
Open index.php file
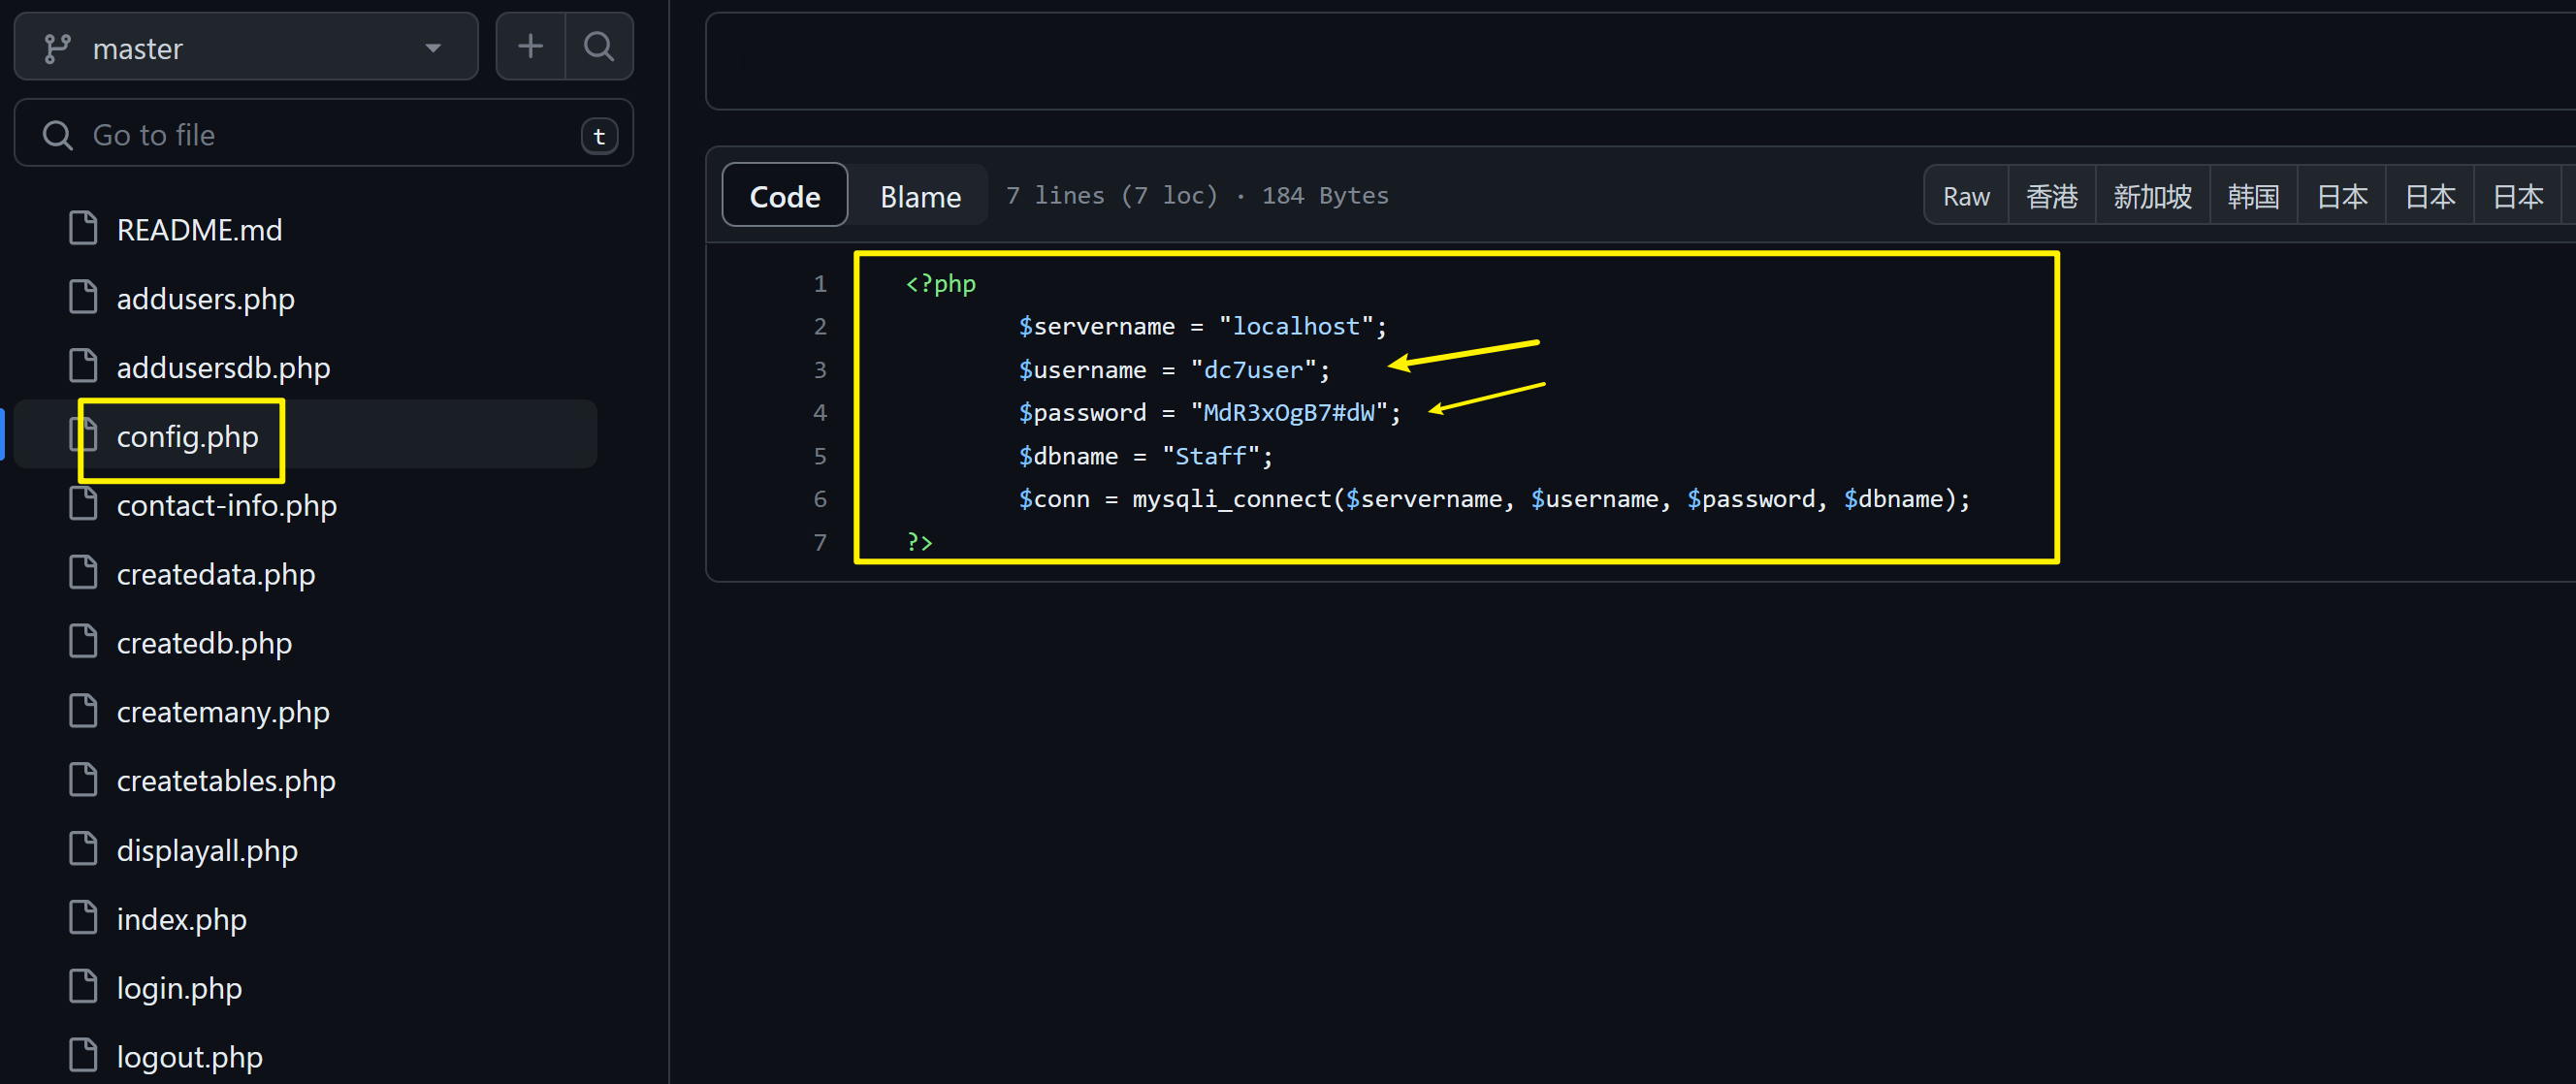click(x=181, y=919)
